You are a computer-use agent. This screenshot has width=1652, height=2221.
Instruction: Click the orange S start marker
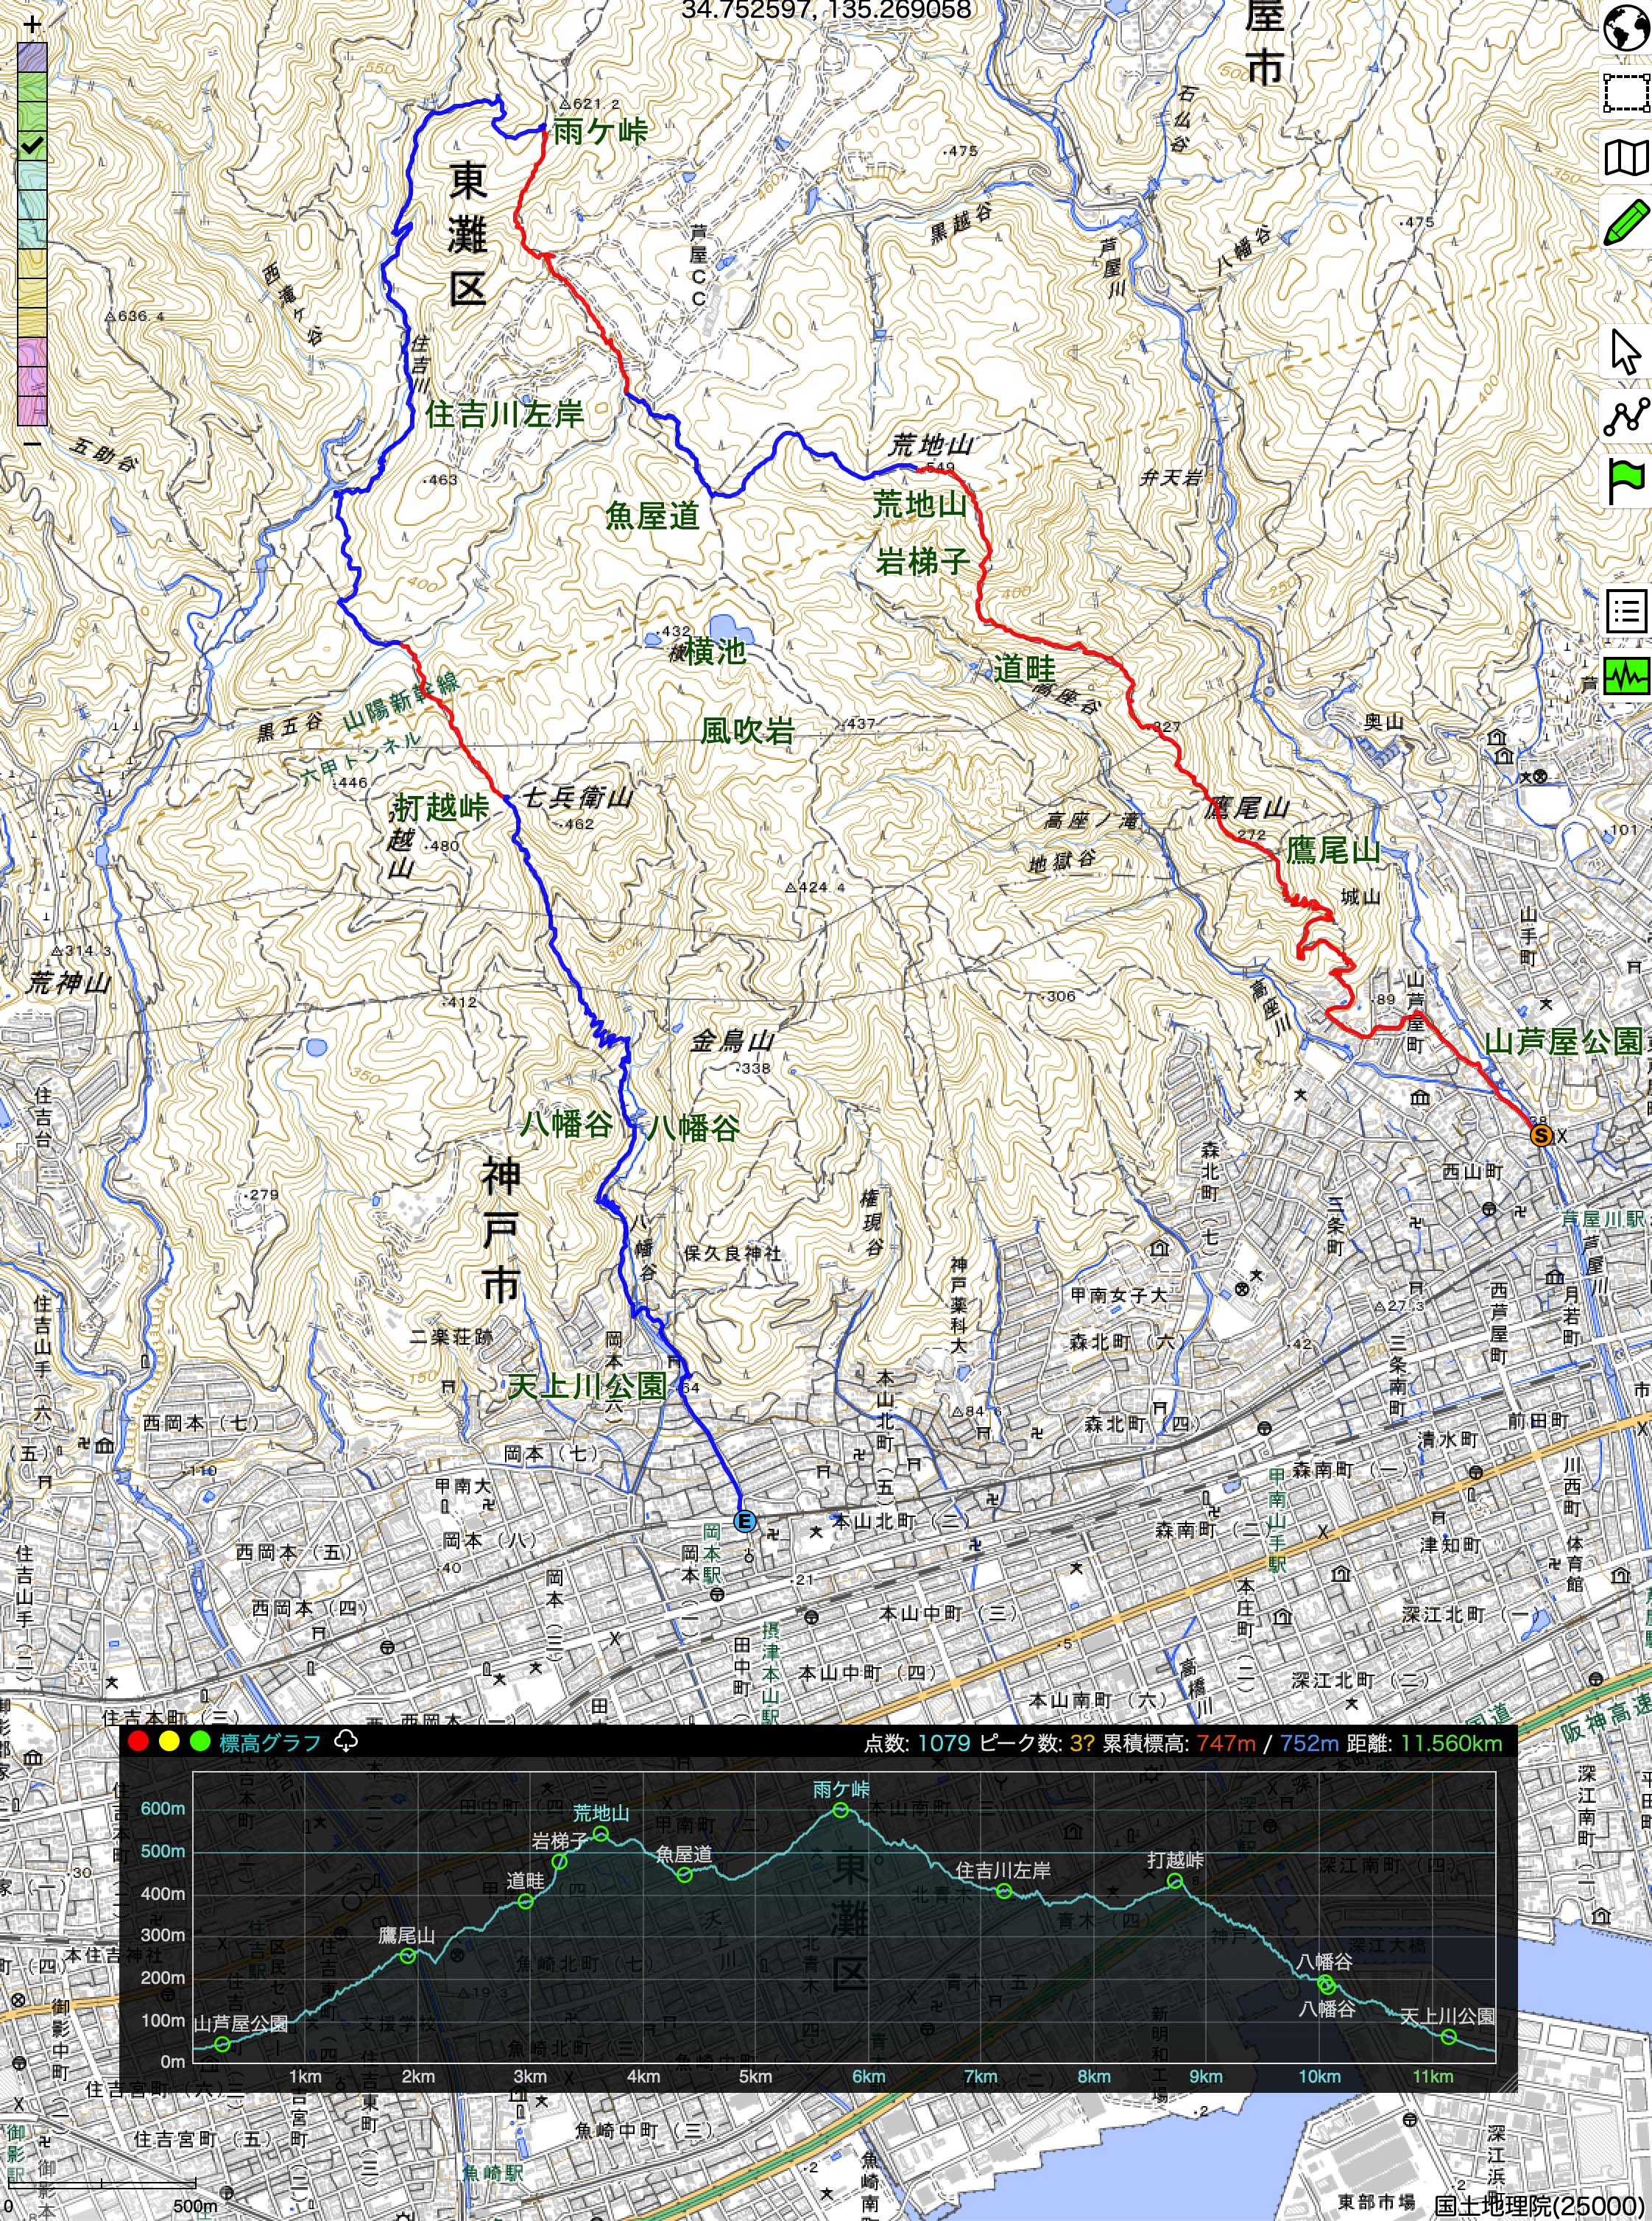coord(1541,1135)
